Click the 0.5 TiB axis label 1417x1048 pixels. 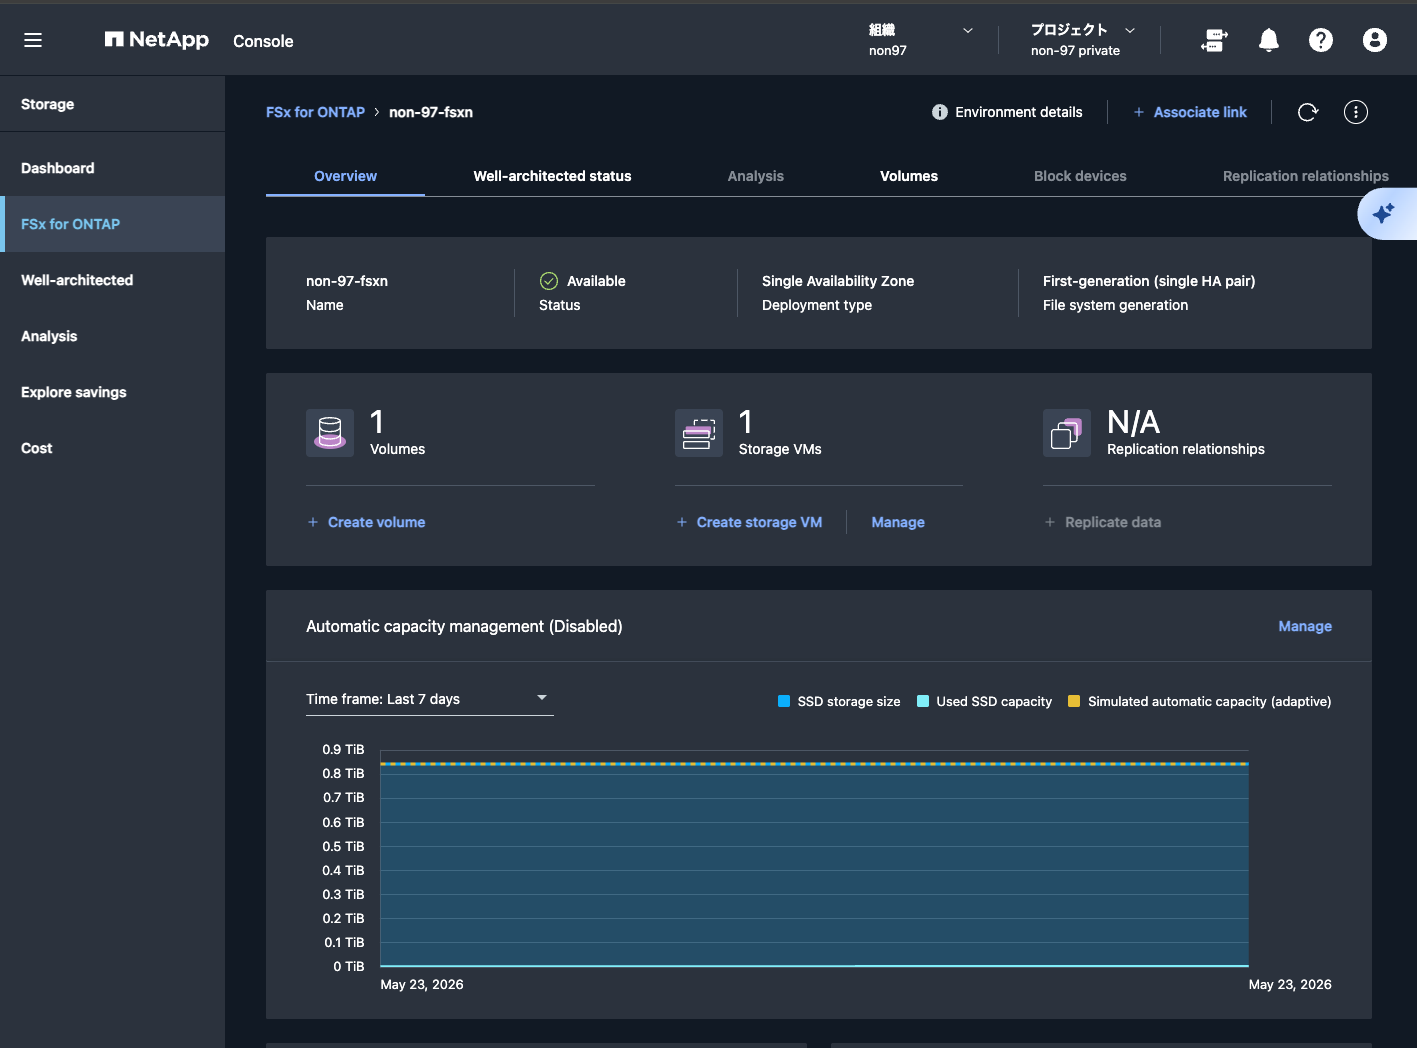tap(343, 846)
